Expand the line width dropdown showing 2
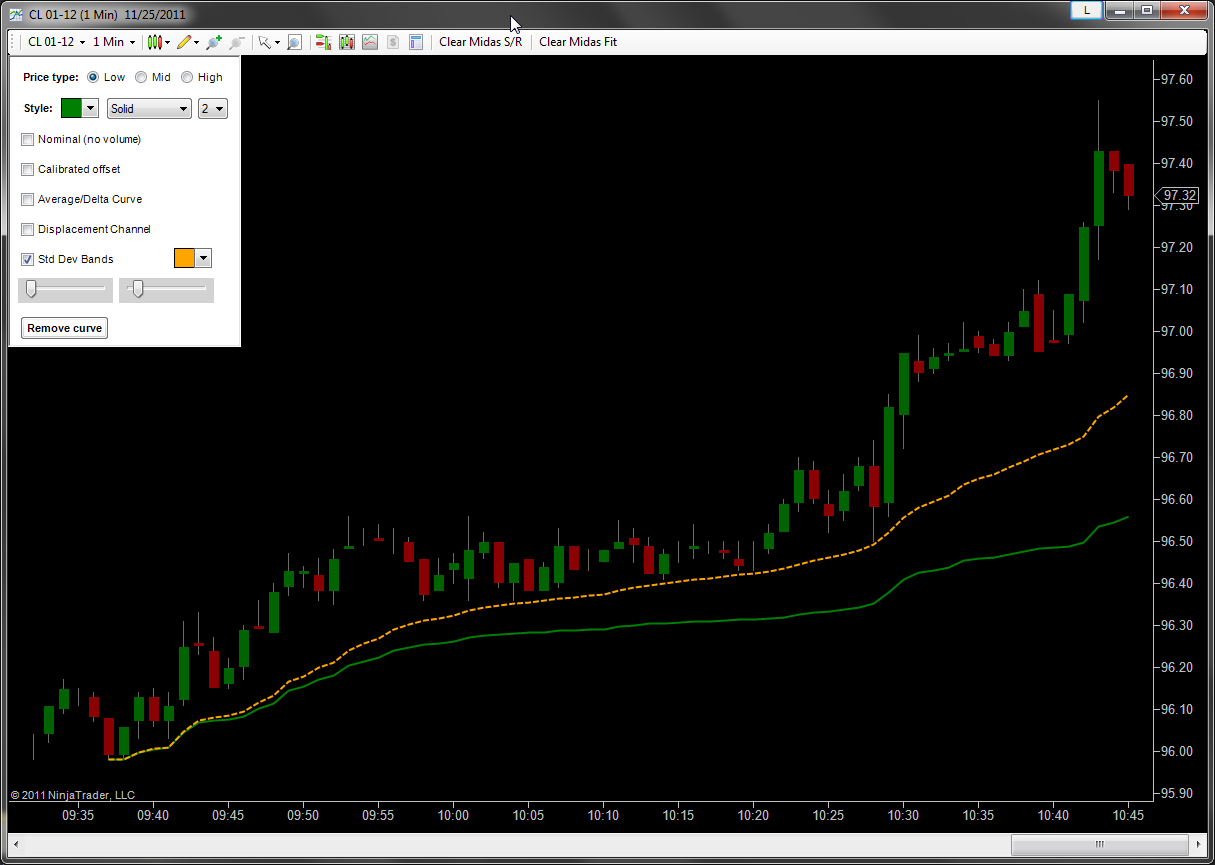 click(x=213, y=109)
